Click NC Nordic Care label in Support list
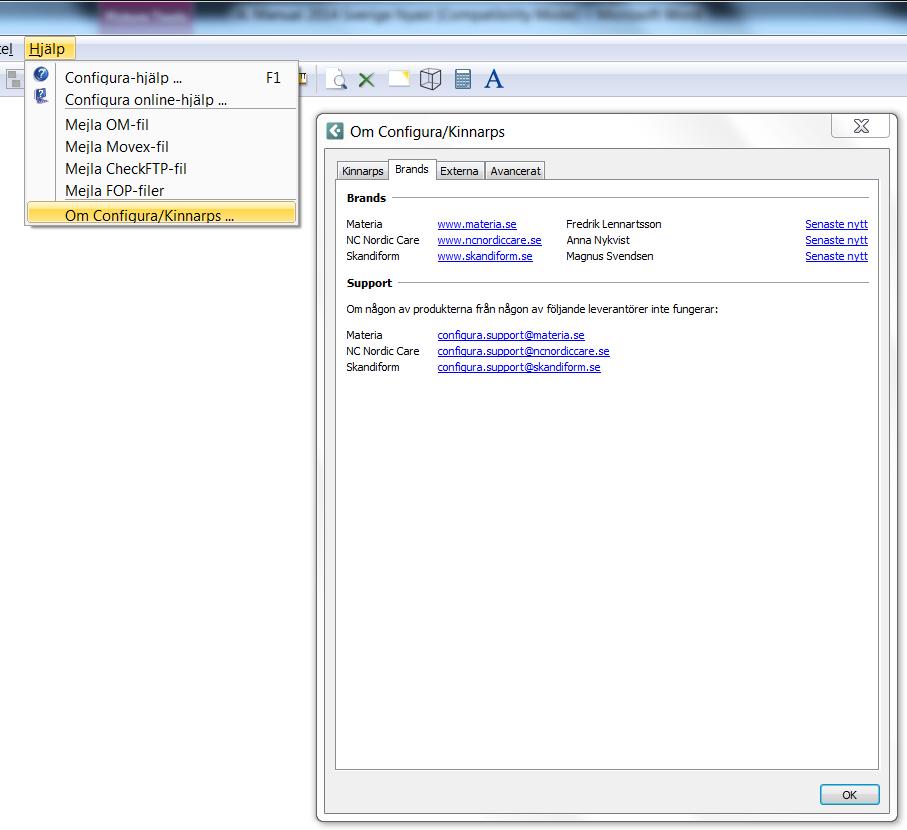The width and height of the screenshot is (907, 830). (x=382, y=351)
